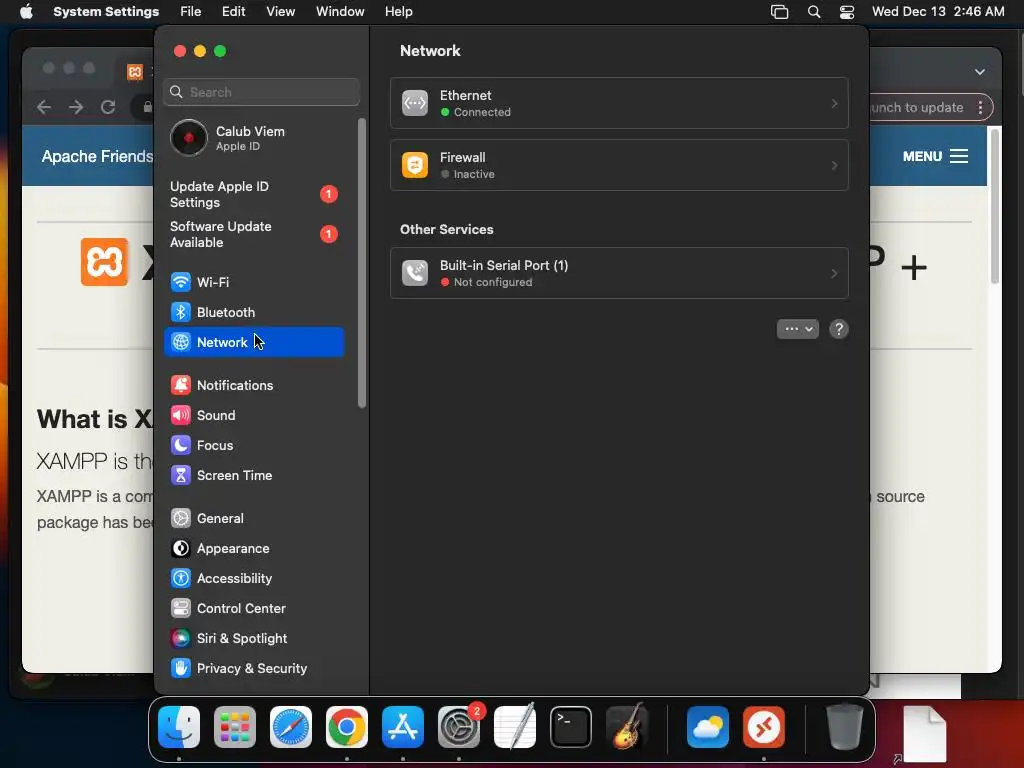This screenshot has width=1024, height=768.
Task: Open Safari from the Dock
Action: click(x=291, y=727)
